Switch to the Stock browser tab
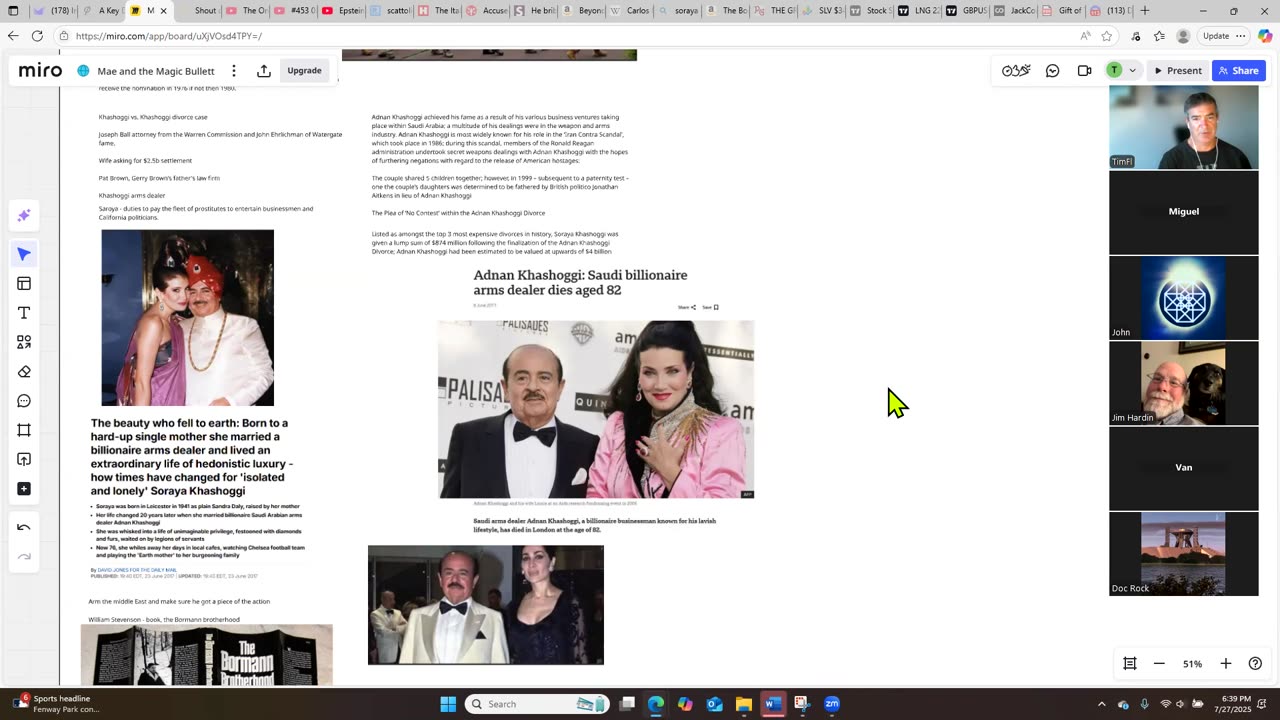1280x720 pixels. click(x=870, y=11)
